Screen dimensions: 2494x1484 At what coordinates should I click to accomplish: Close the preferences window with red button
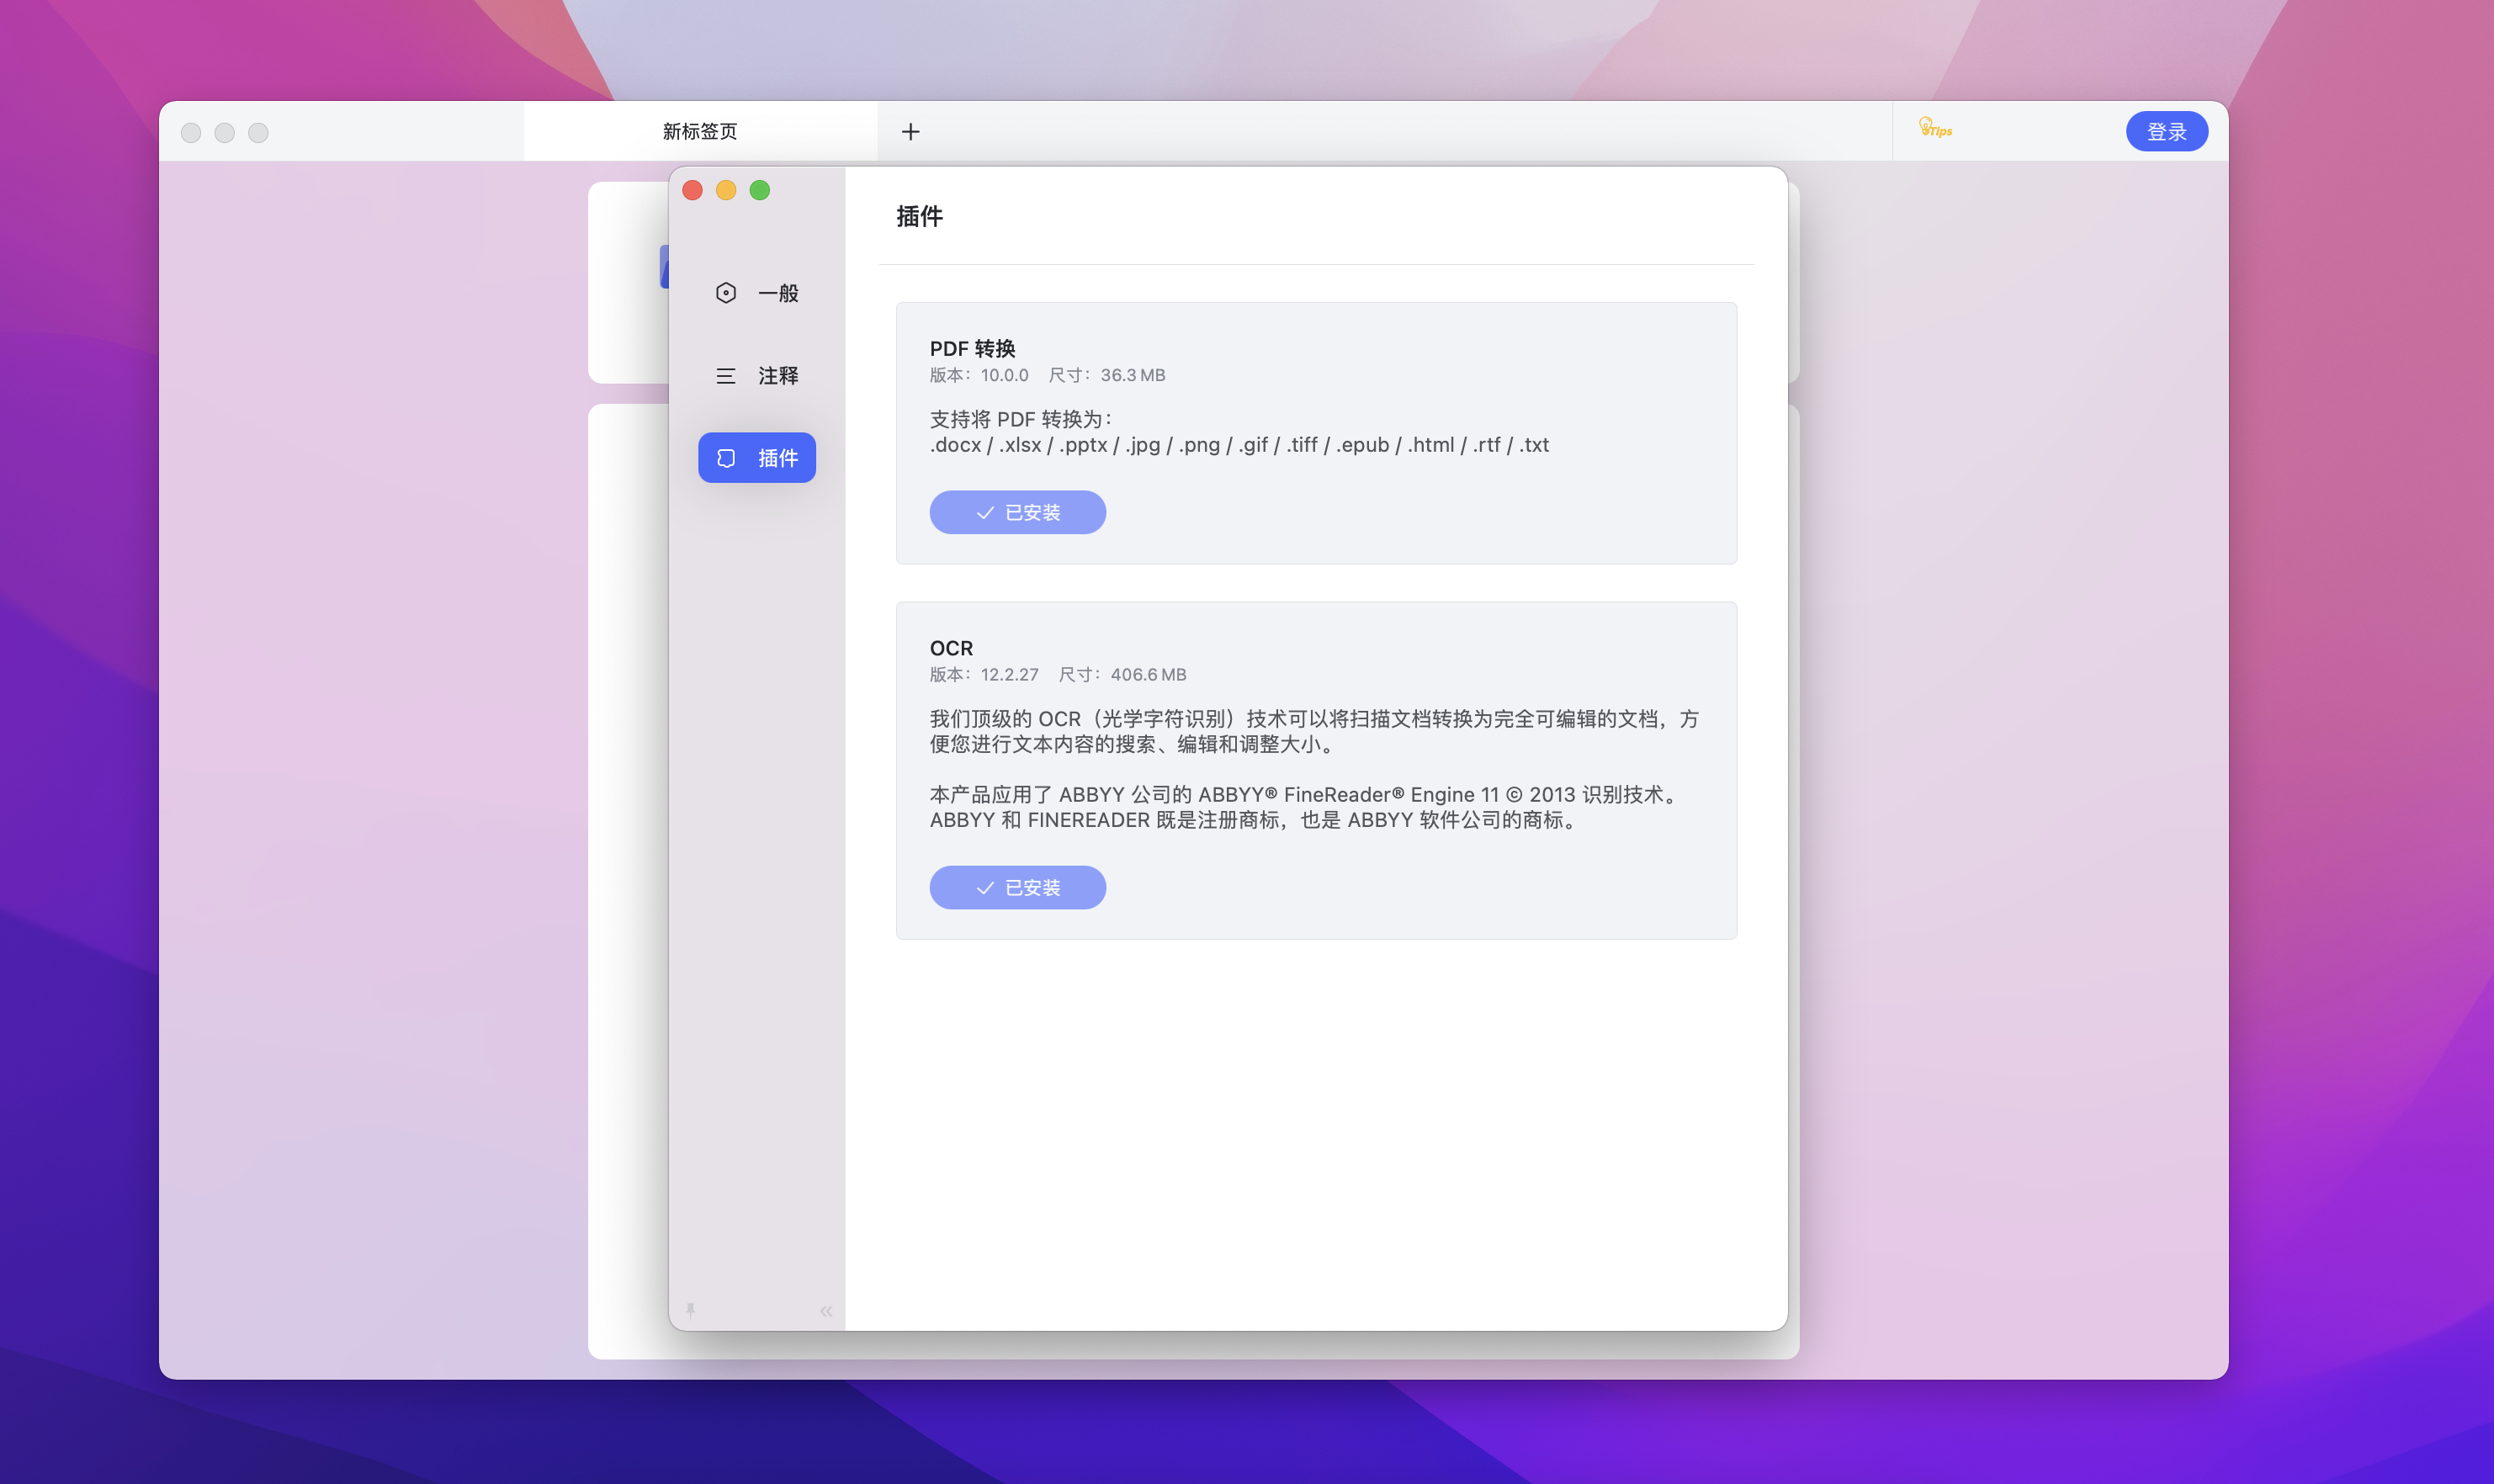[x=692, y=190]
